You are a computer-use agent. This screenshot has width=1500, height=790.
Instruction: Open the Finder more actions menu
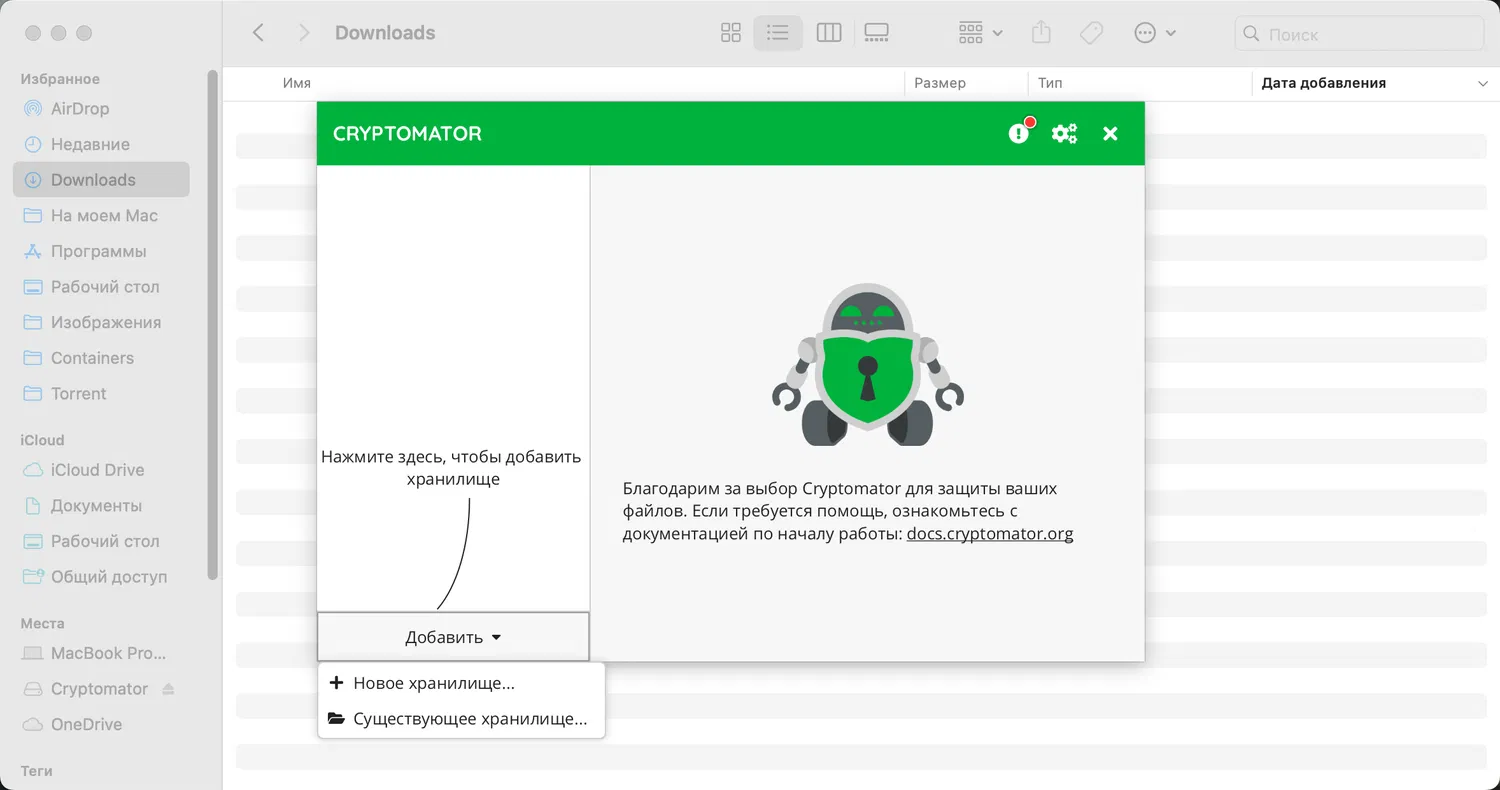pos(1155,33)
